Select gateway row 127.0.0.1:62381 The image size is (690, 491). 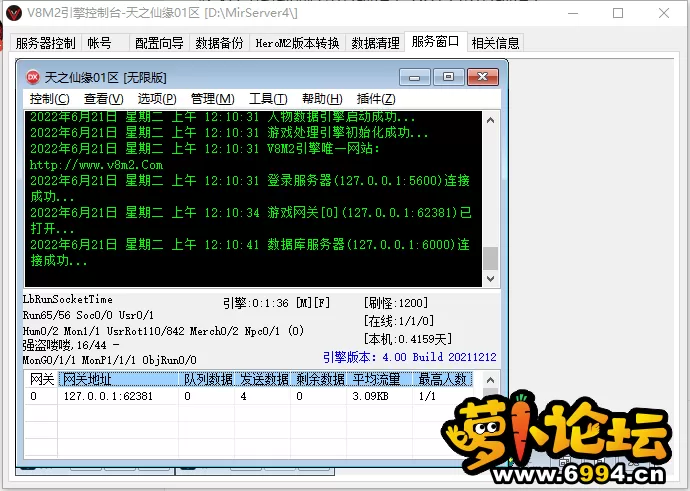tap(249, 396)
